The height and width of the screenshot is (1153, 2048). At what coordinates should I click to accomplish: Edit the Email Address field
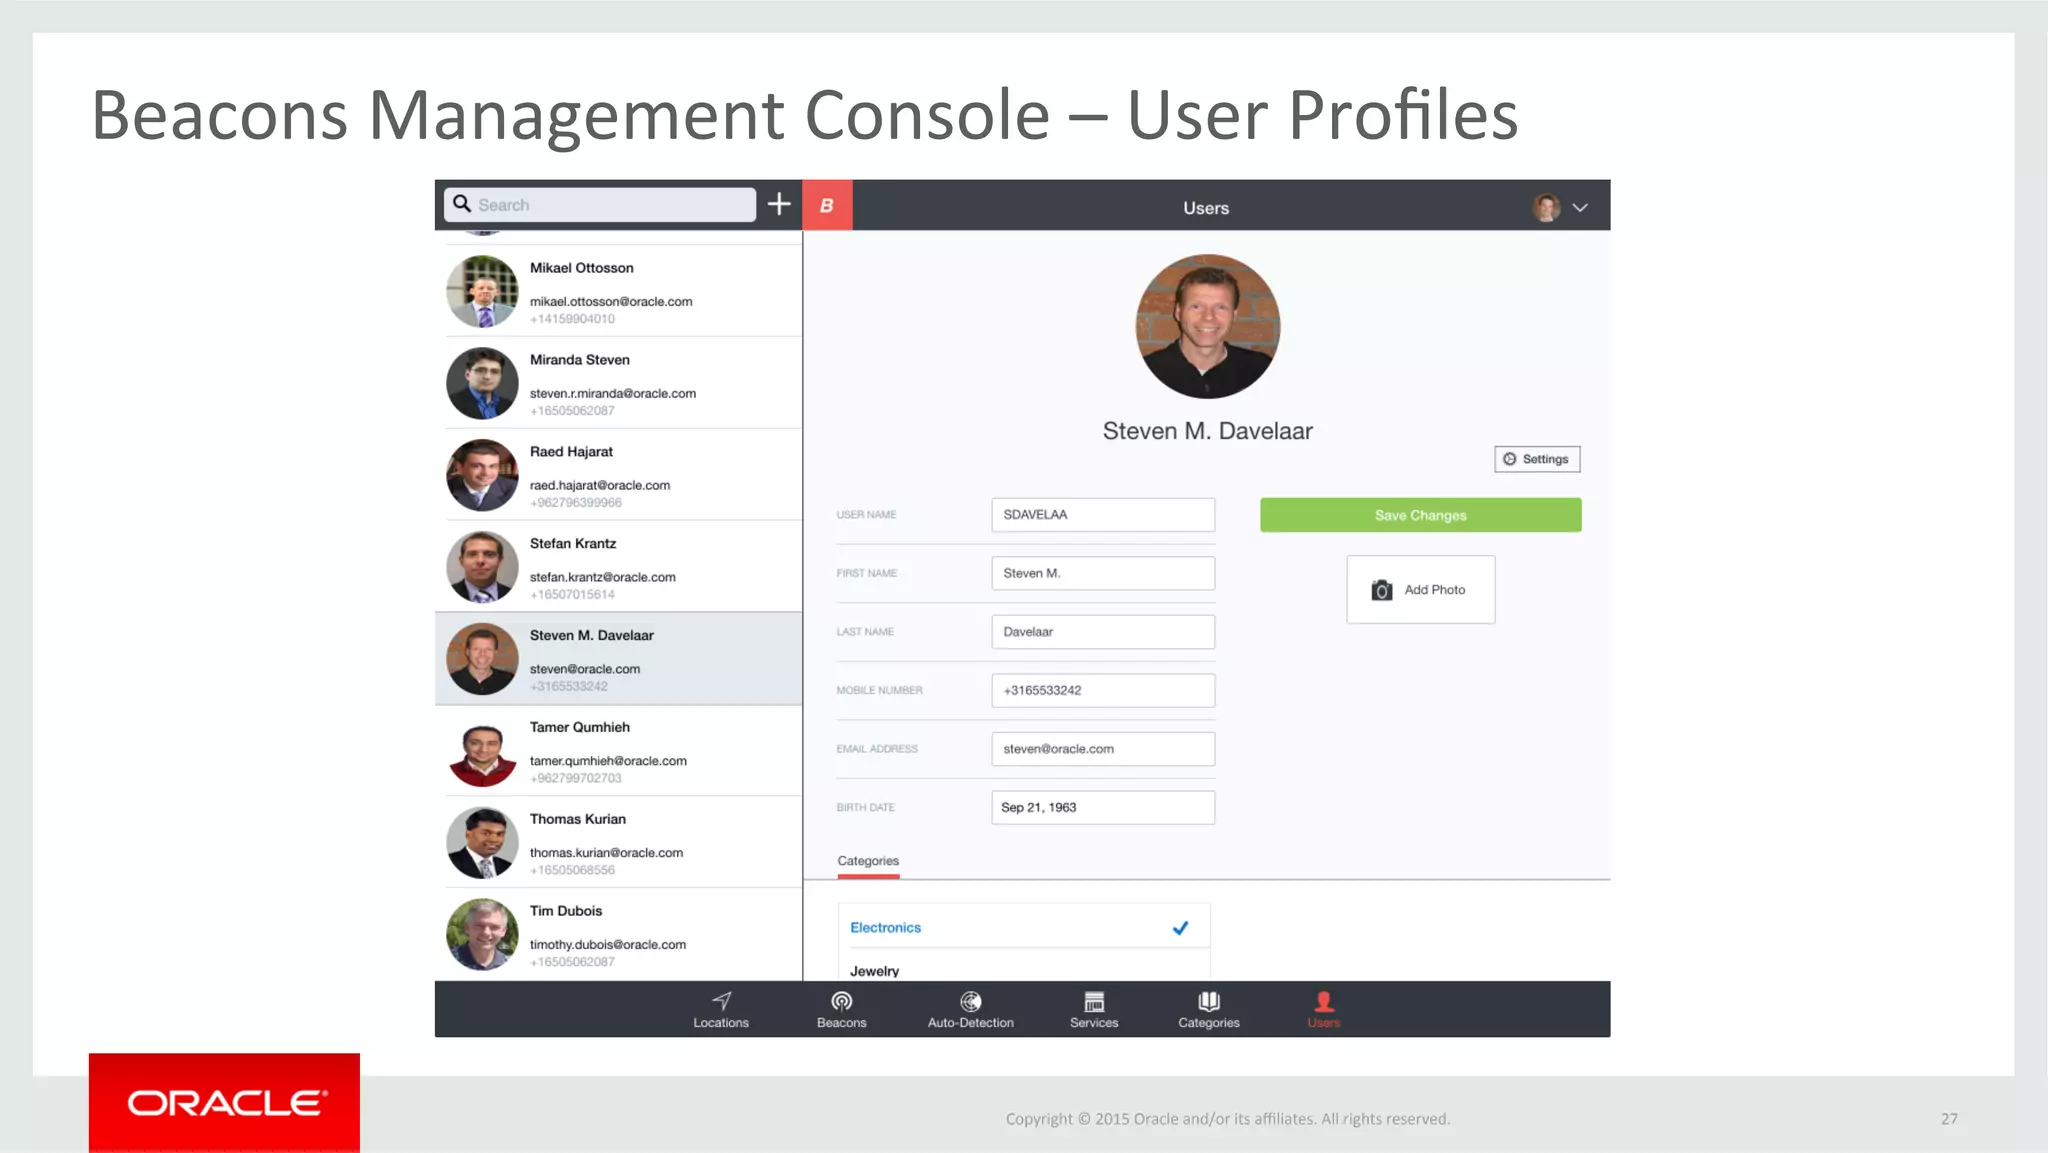tap(1103, 749)
